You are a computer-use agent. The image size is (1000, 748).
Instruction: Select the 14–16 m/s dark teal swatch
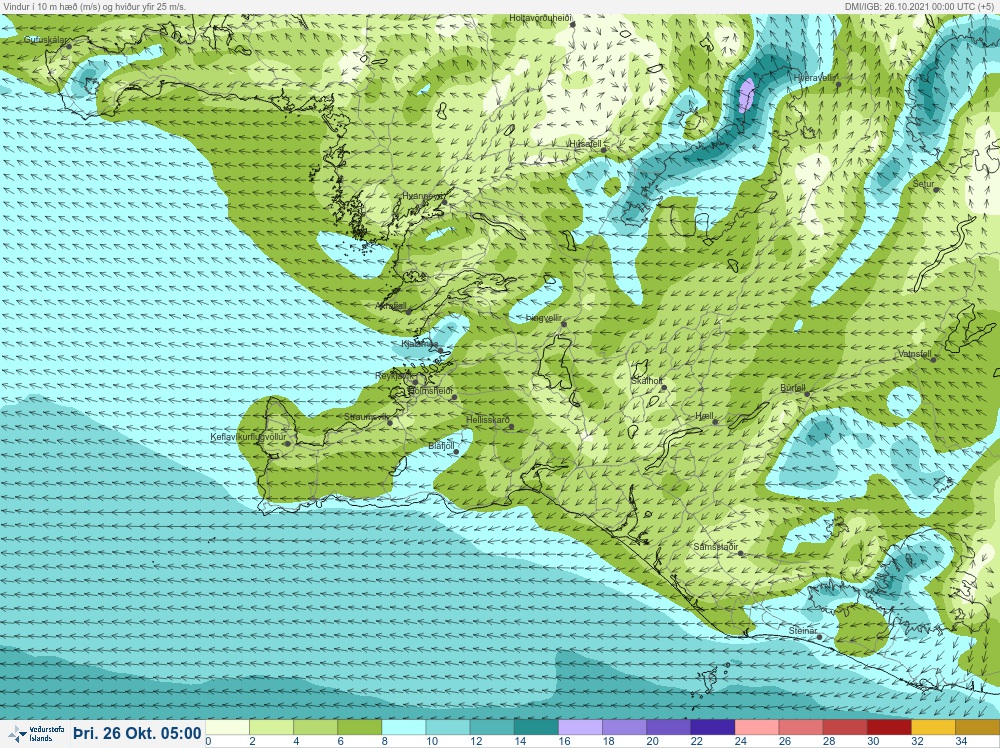coord(536,728)
